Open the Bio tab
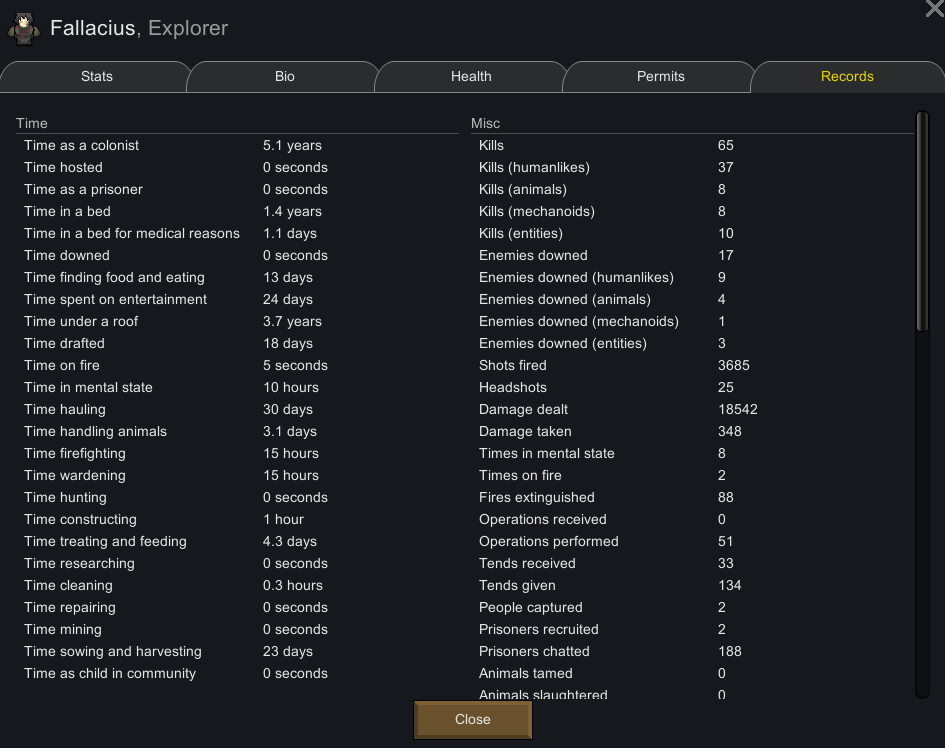Screen dimensions: 945x748 [x=284, y=77]
